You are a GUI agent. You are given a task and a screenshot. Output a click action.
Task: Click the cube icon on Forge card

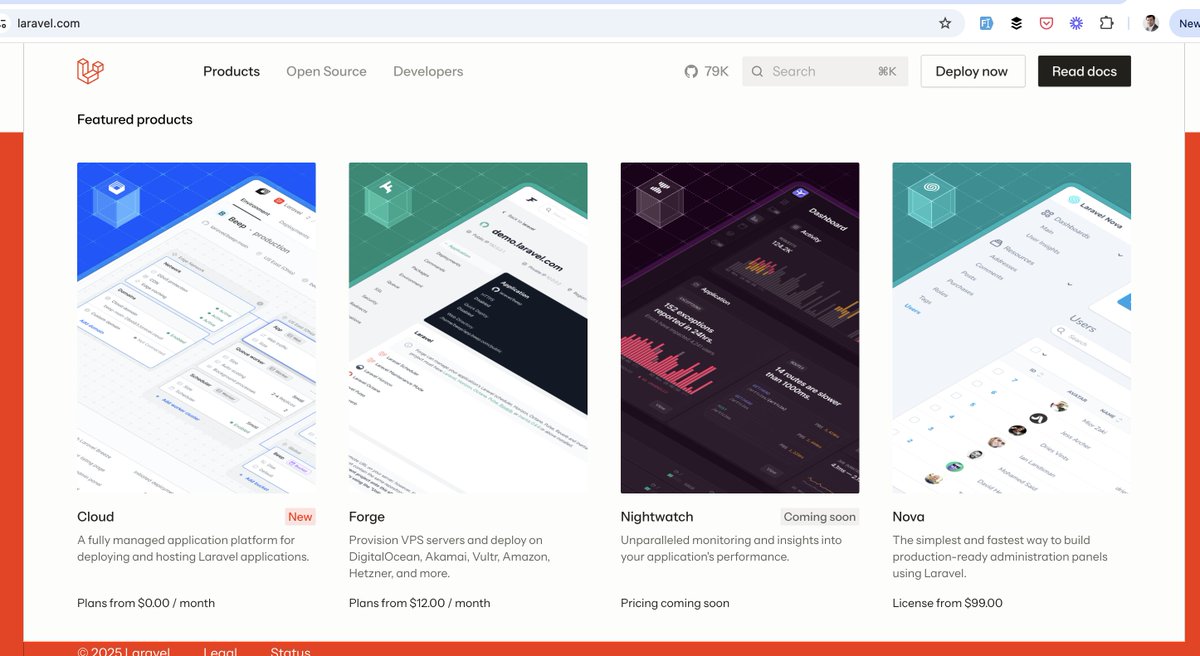coord(389,200)
